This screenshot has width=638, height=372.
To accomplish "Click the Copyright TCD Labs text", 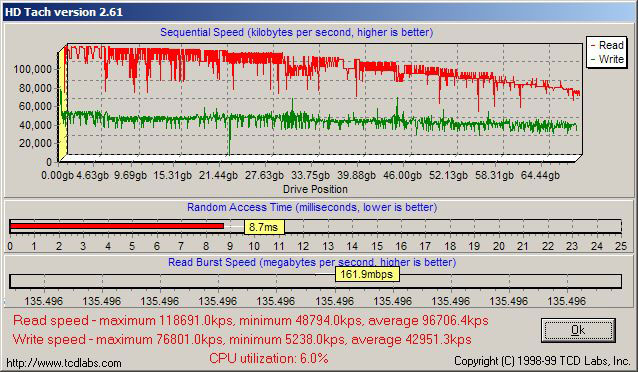I will tap(542, 361).
